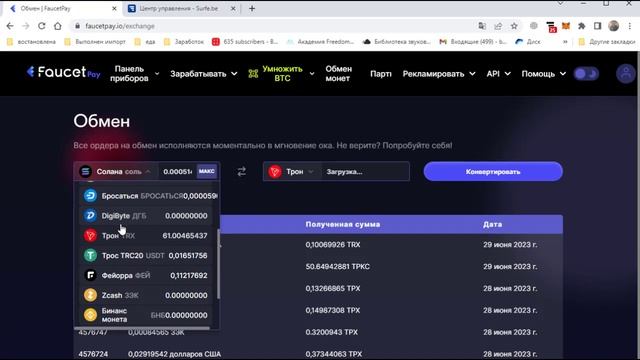Click the Solana amount input field
This screenshot has height=360, width=640.
pyautogui.click(x=178, y=171)
